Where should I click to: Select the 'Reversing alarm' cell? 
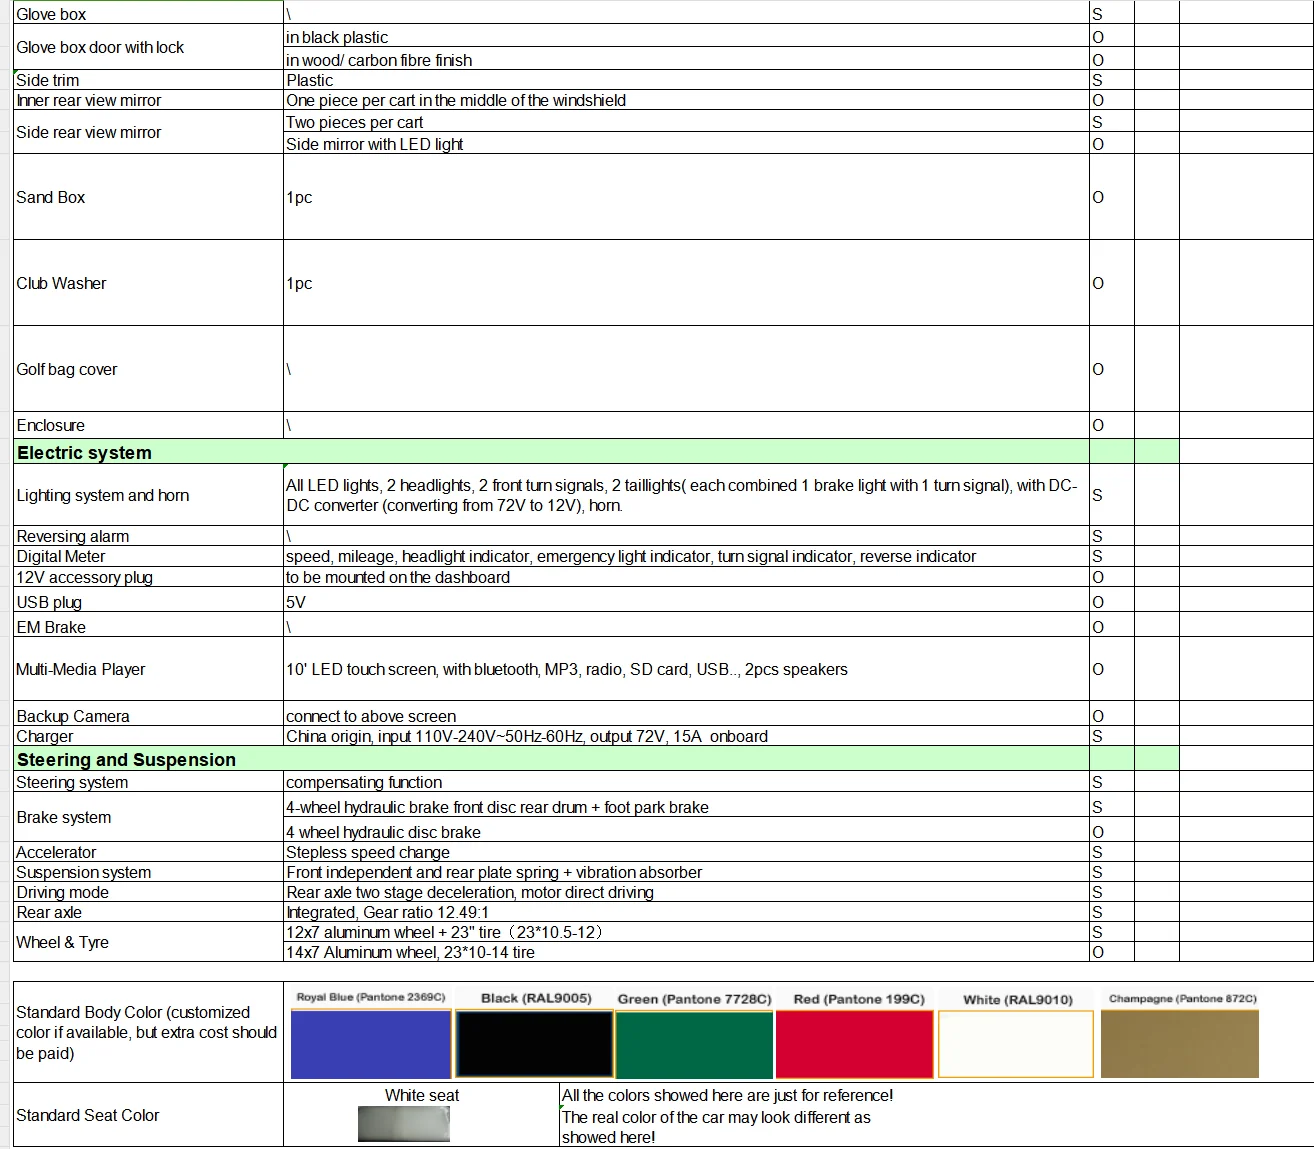click(148, 536)
